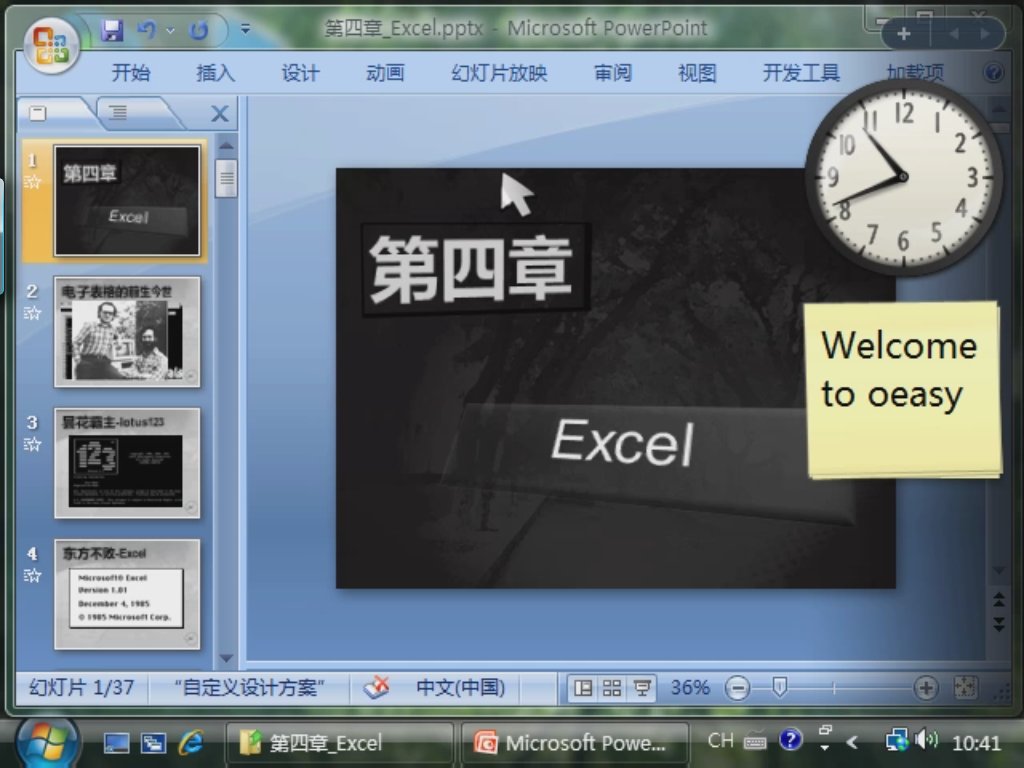Click thumbnail pane scroll down arrow

click(x=226, y=658)
